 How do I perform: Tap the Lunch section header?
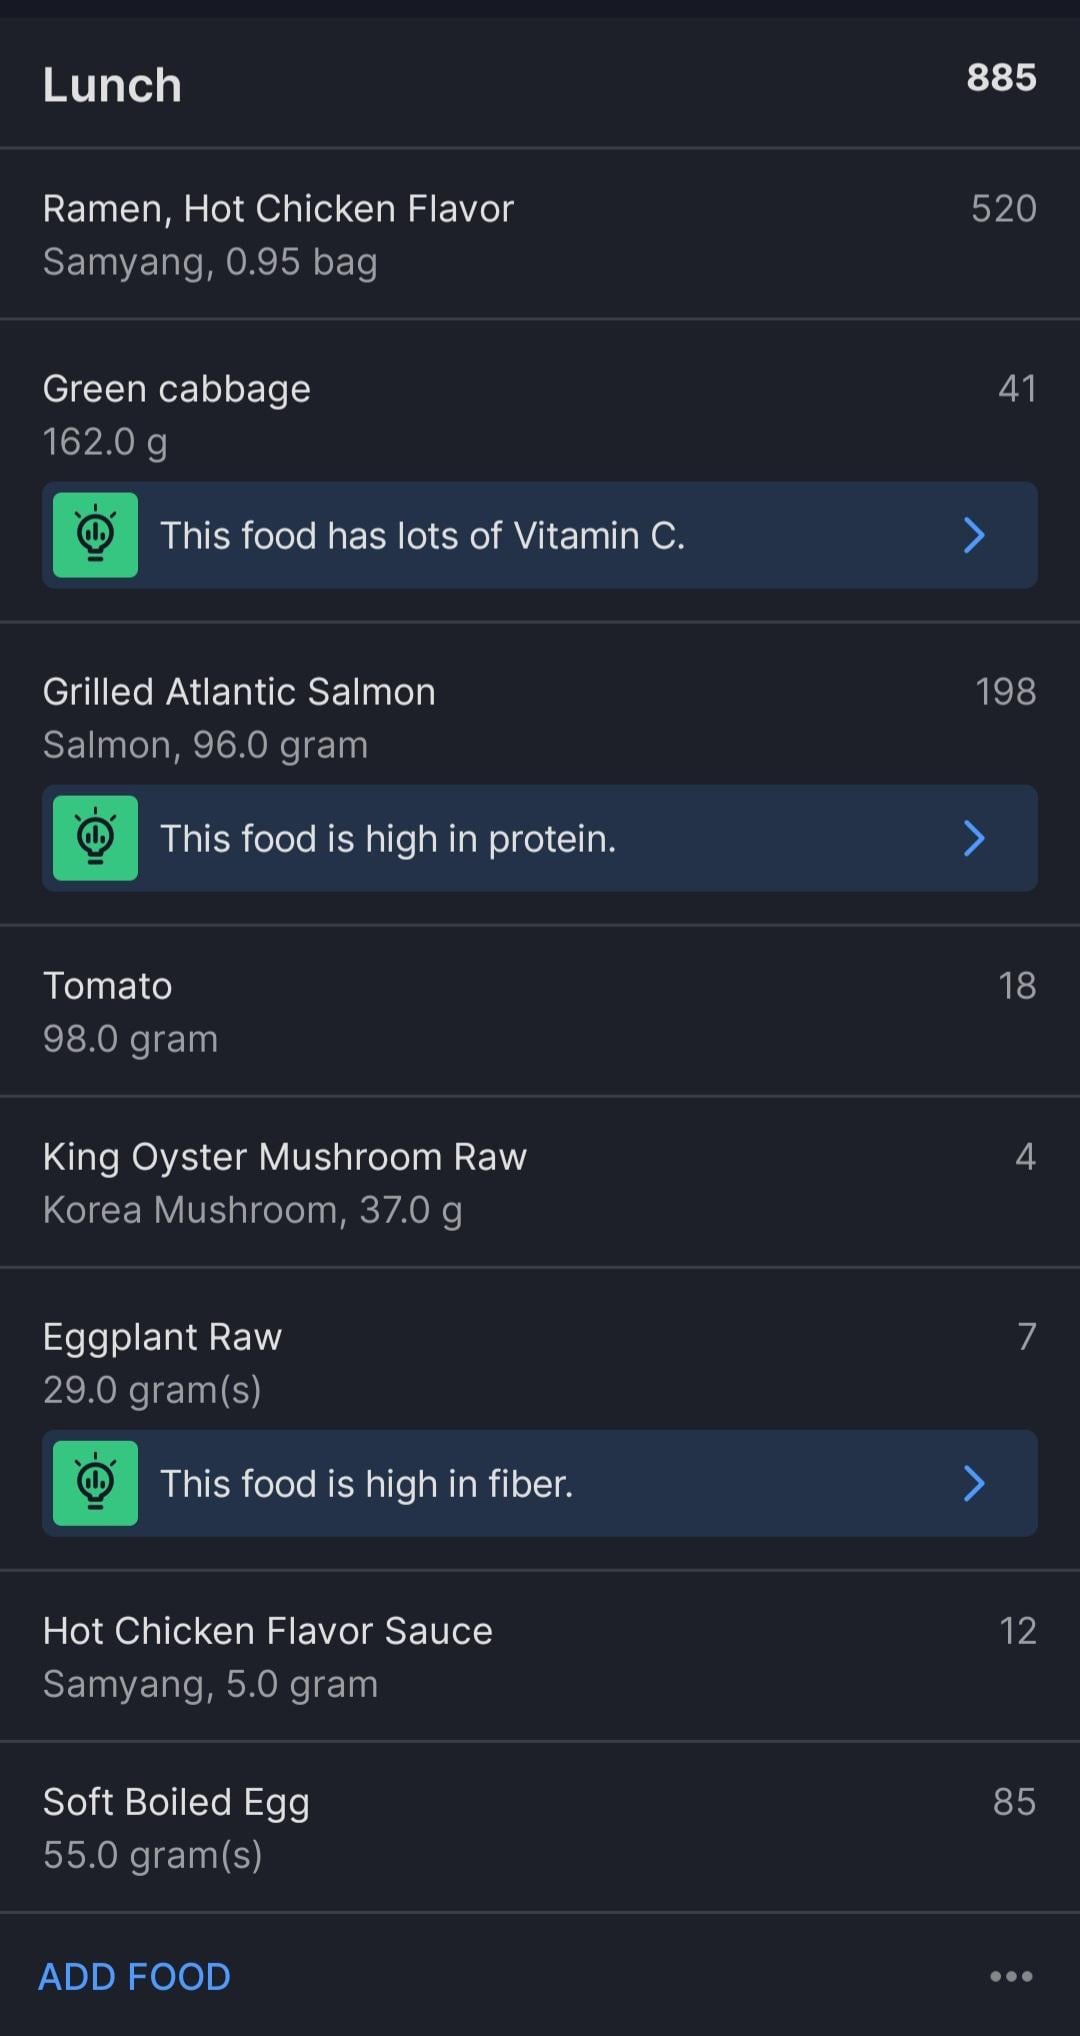point(112,85)
